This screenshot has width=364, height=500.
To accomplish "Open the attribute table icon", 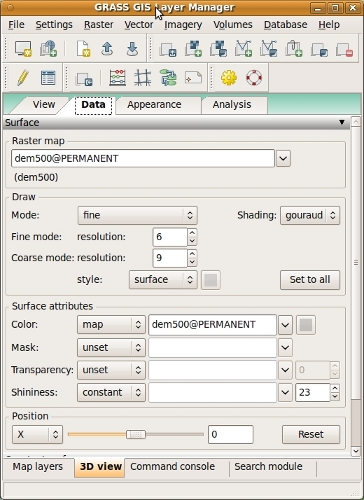I will tap(48, 78).
